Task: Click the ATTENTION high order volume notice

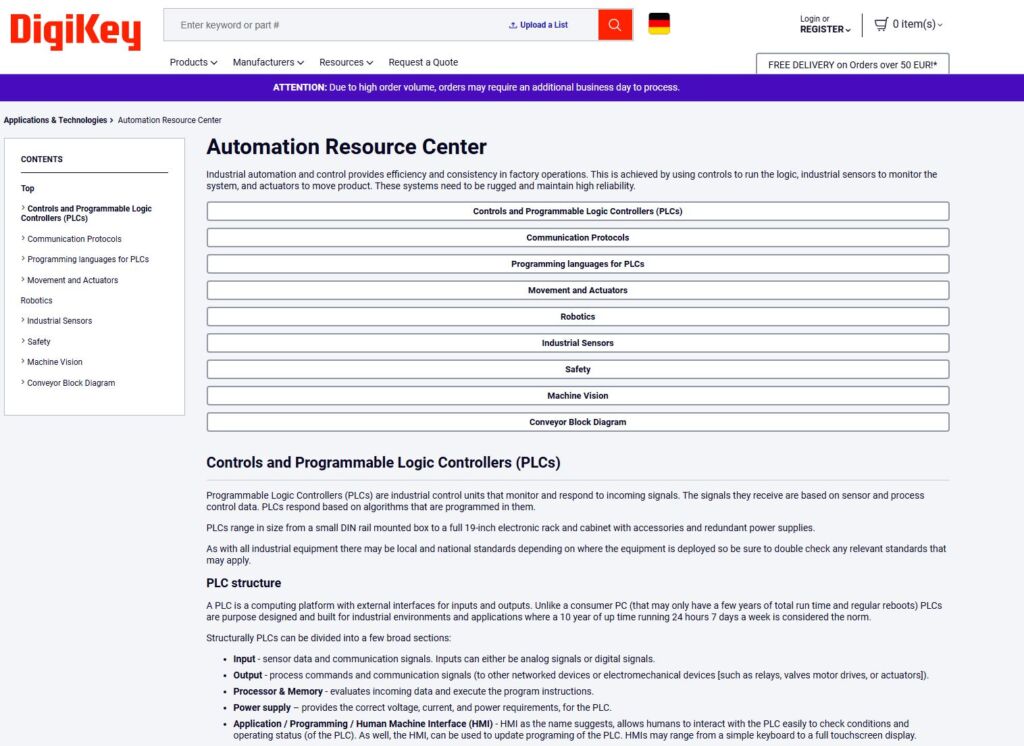Action: 476,88
